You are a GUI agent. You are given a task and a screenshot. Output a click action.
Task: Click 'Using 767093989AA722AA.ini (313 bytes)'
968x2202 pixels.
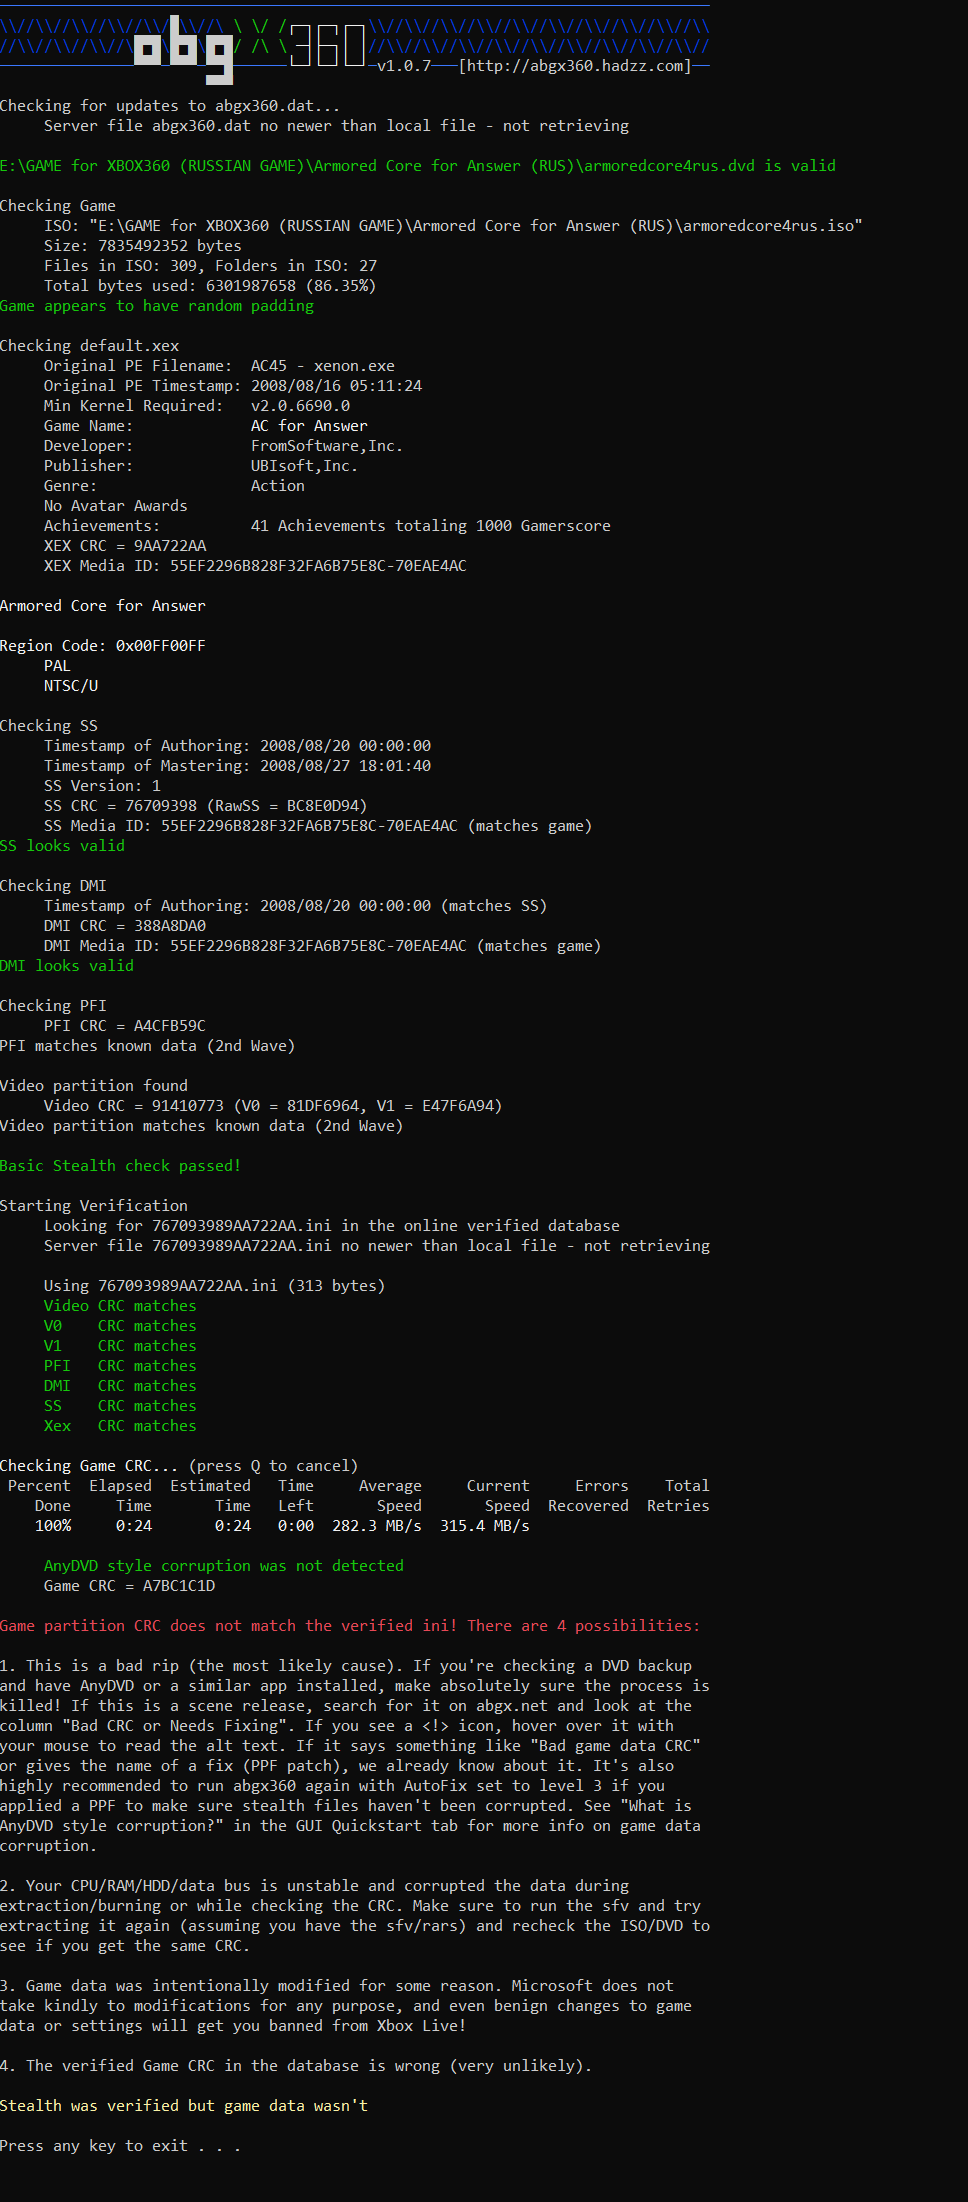pos(214,1286)
